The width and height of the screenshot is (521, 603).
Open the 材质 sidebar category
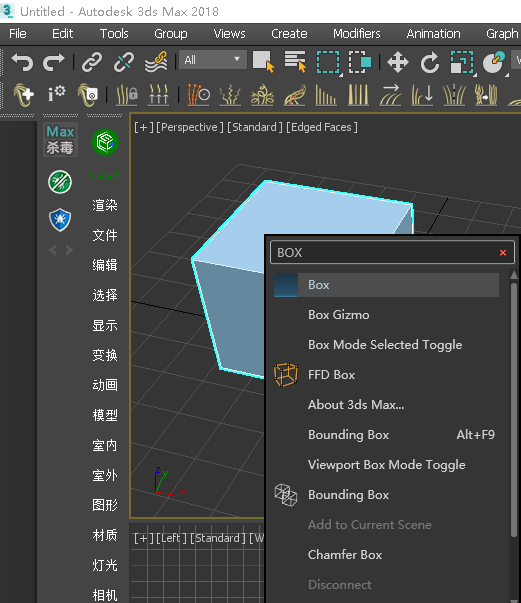105,535
